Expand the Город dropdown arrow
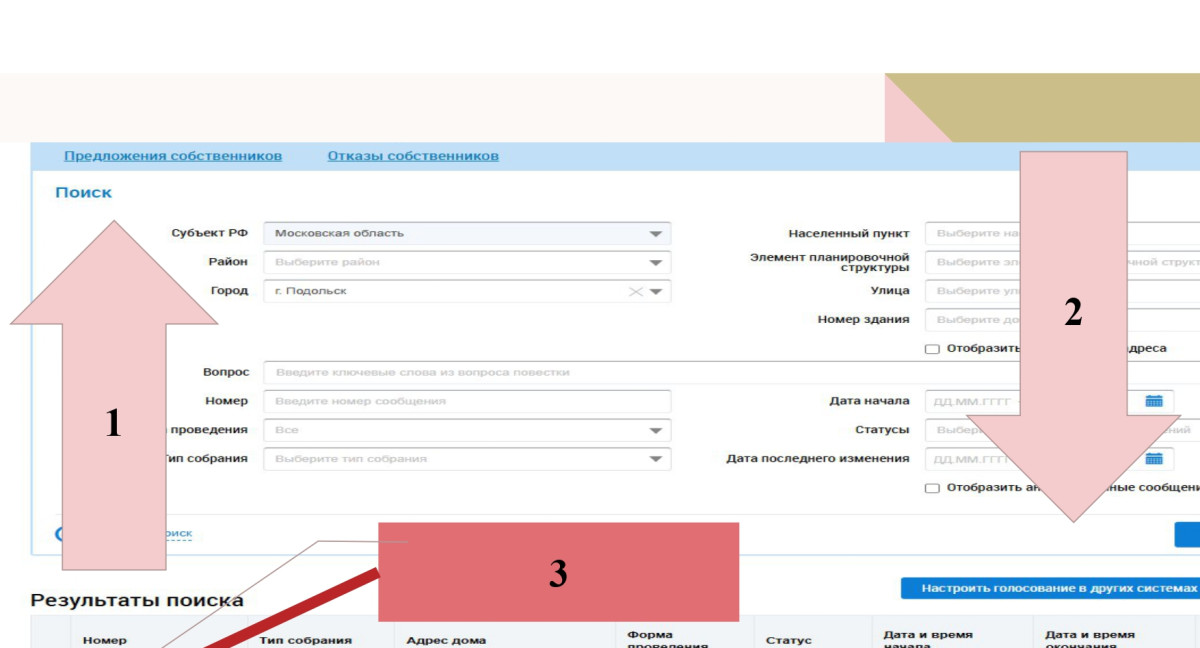 [x=656, y=292]
